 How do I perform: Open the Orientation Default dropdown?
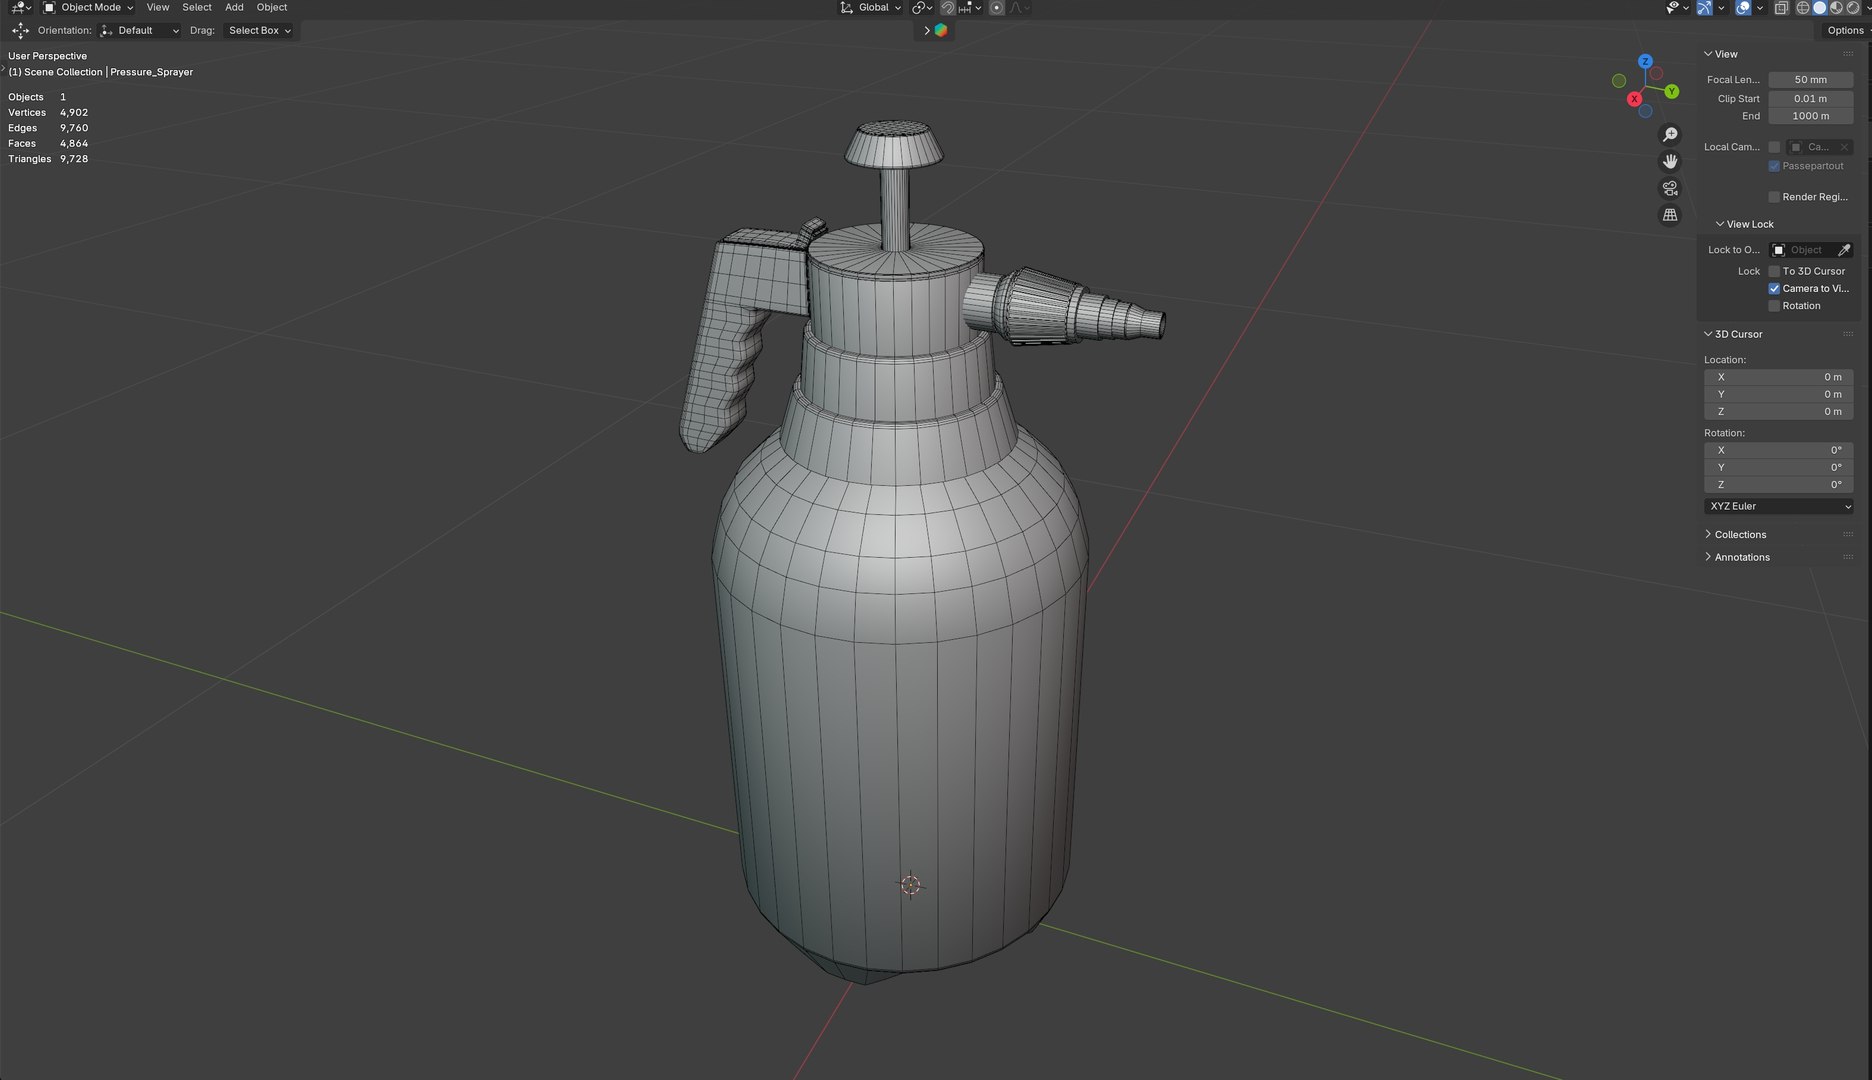click(140, 31)
